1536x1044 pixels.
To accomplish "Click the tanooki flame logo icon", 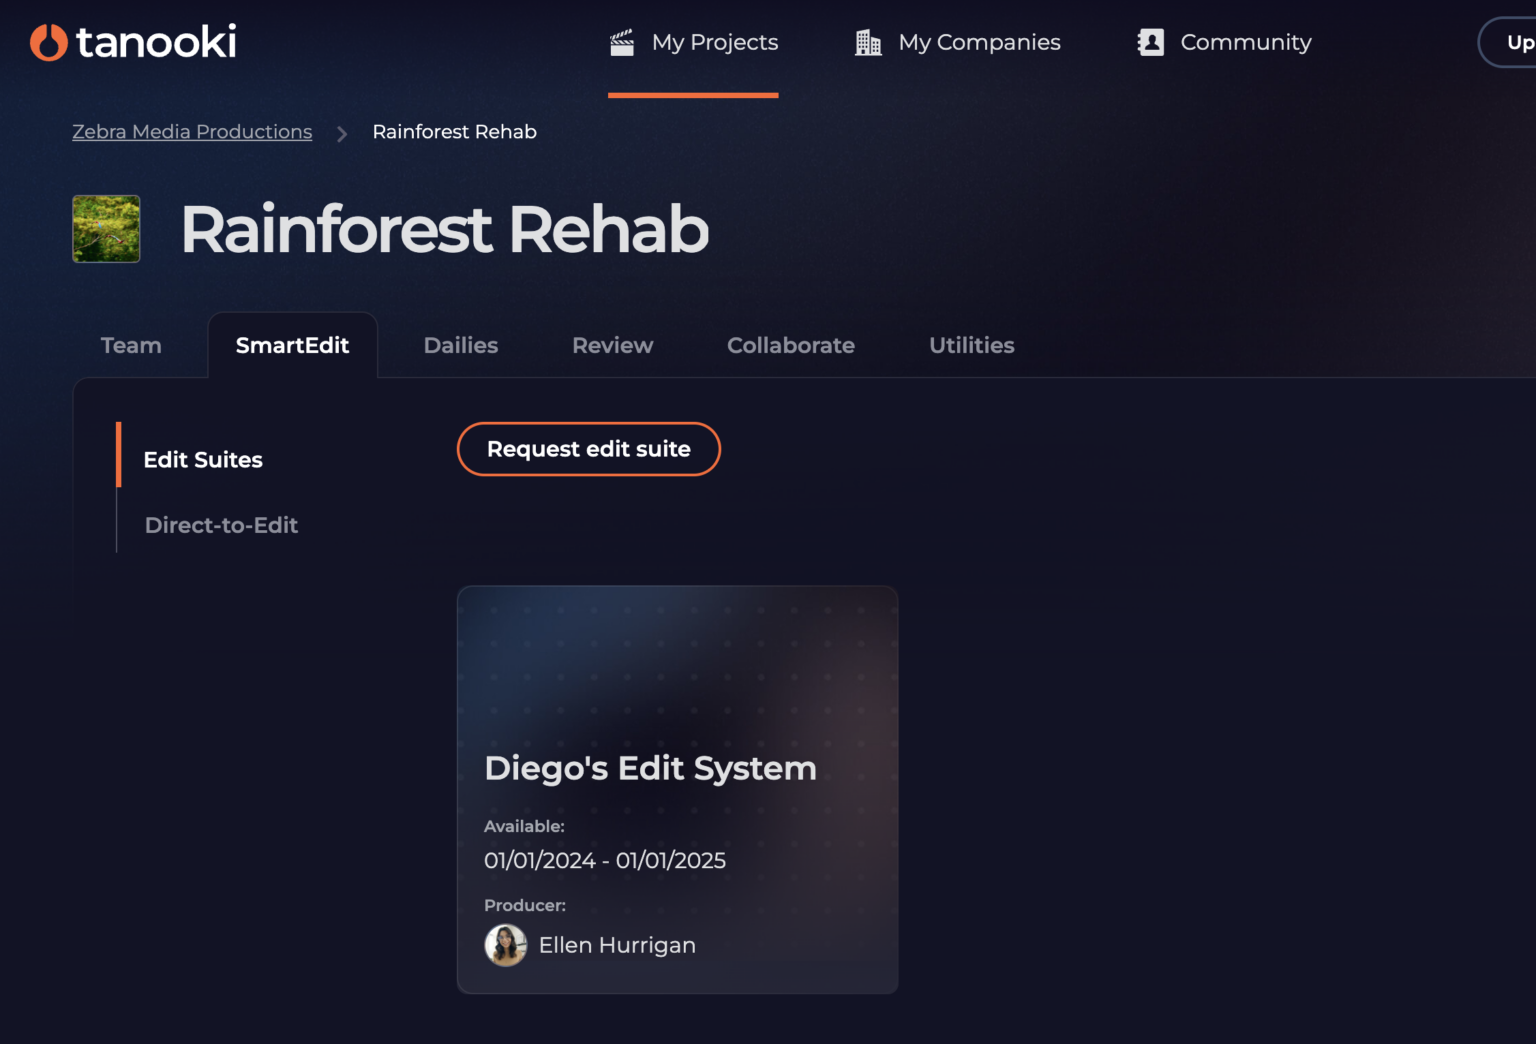I will coord(48,42).
